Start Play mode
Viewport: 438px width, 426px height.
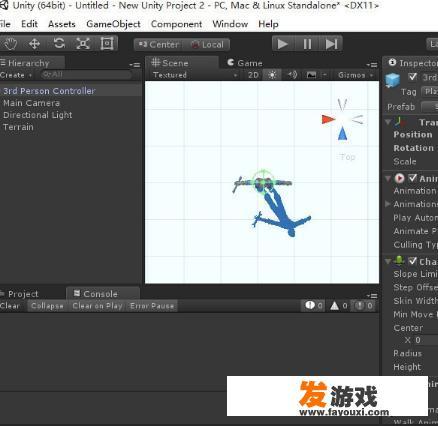283,44
